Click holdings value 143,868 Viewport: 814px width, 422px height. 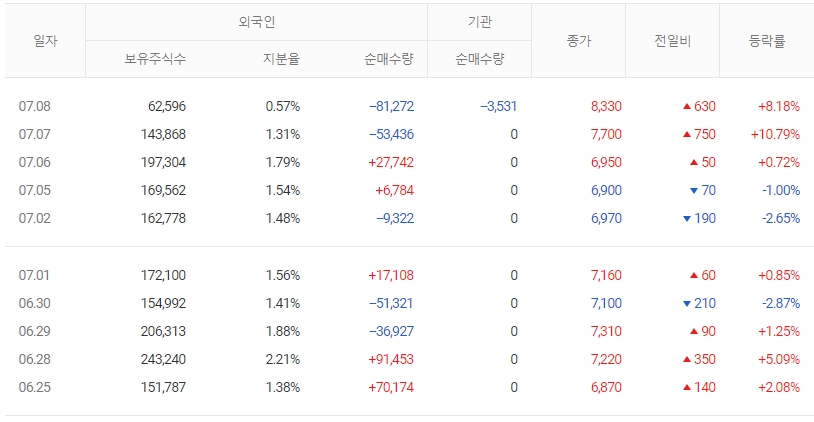coord(163,134)
